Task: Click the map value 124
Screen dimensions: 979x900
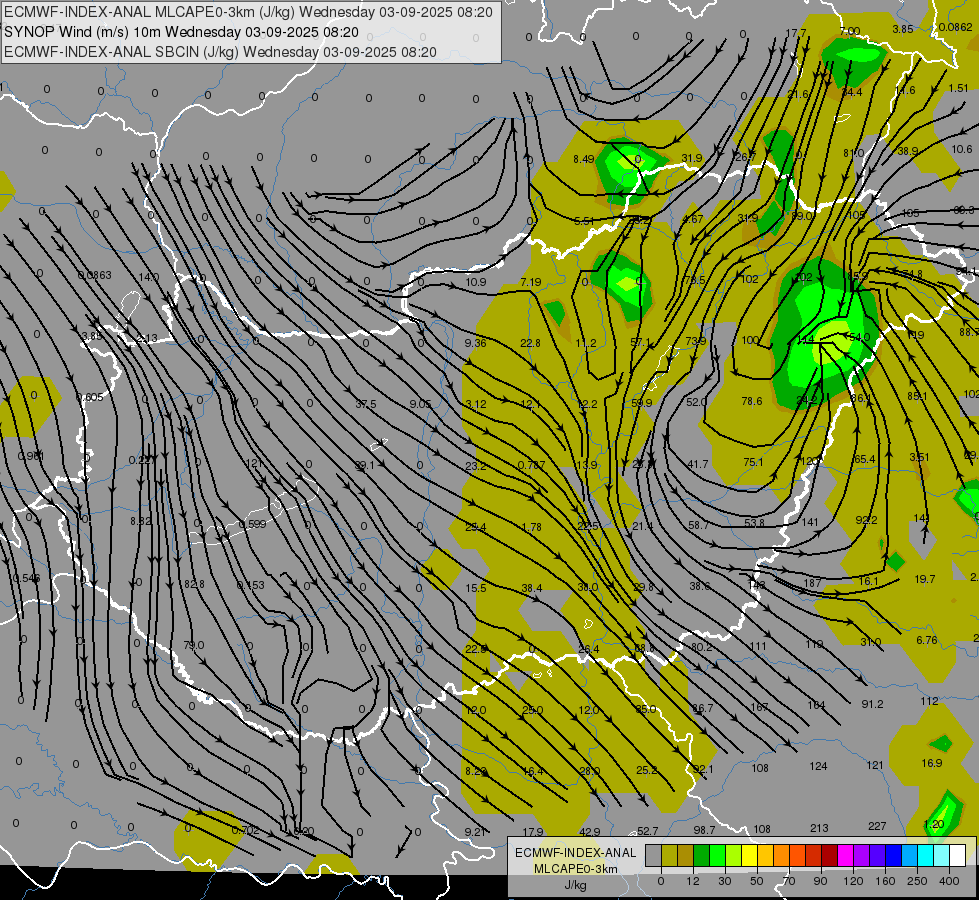Action: 819,766
